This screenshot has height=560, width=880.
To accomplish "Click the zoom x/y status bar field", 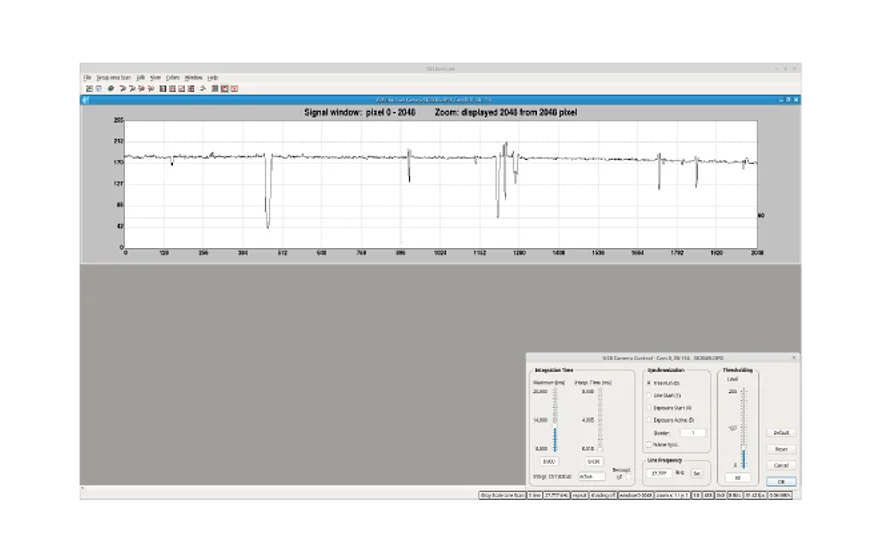I will (x=671, y=494).
